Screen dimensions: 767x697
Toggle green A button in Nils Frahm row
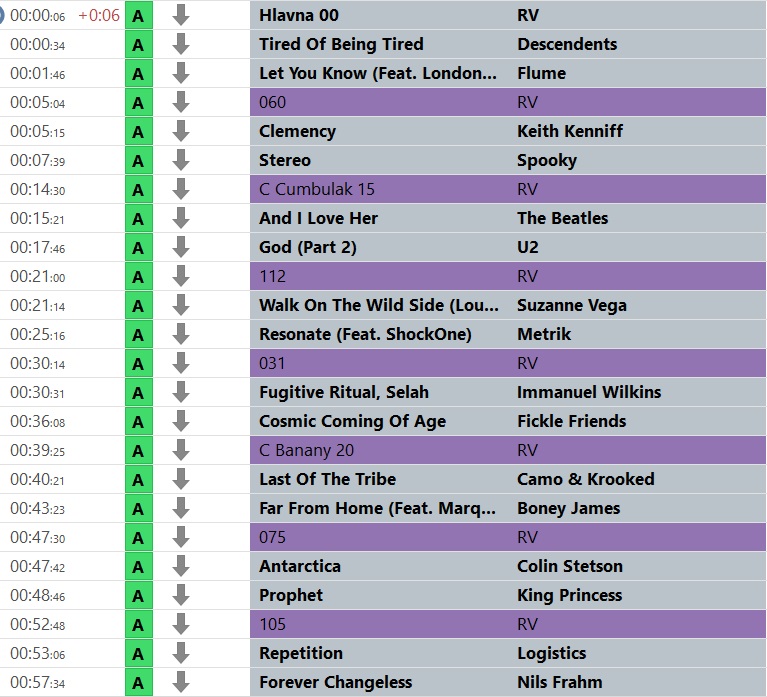pyautogui.click(x=139, y=682)
